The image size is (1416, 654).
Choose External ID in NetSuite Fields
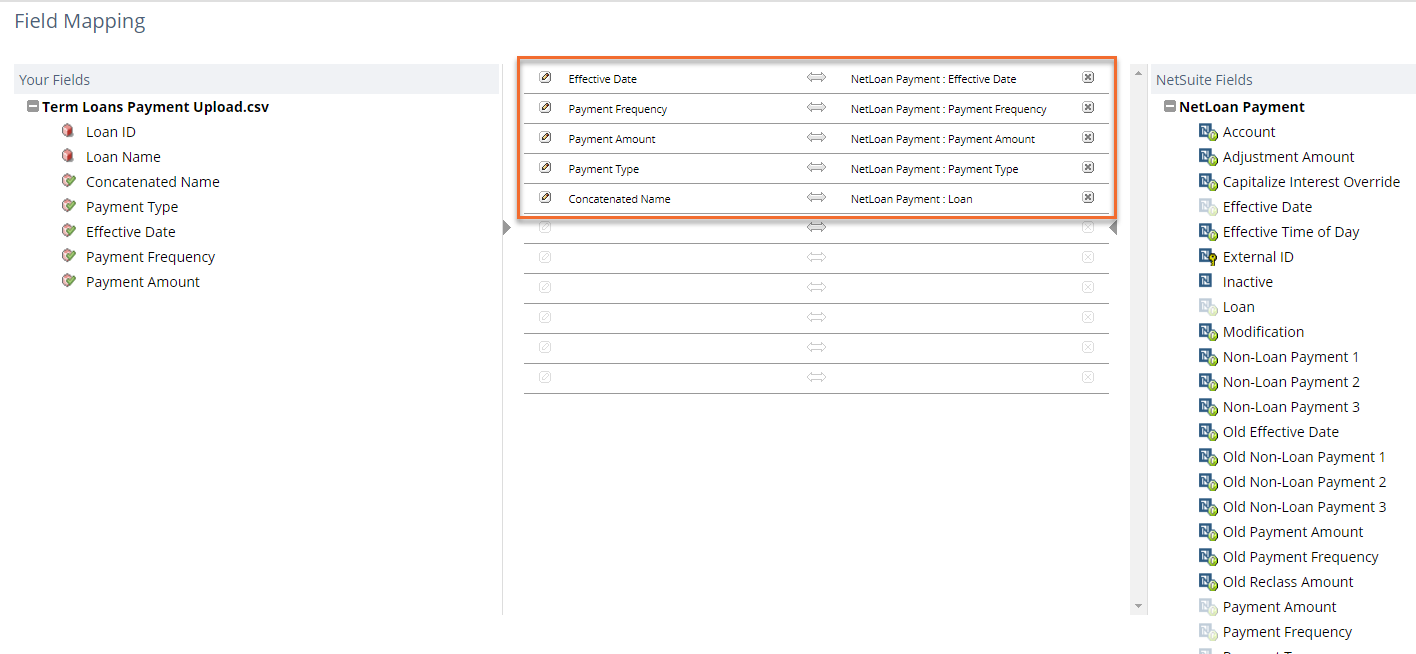pos(1257,257)
